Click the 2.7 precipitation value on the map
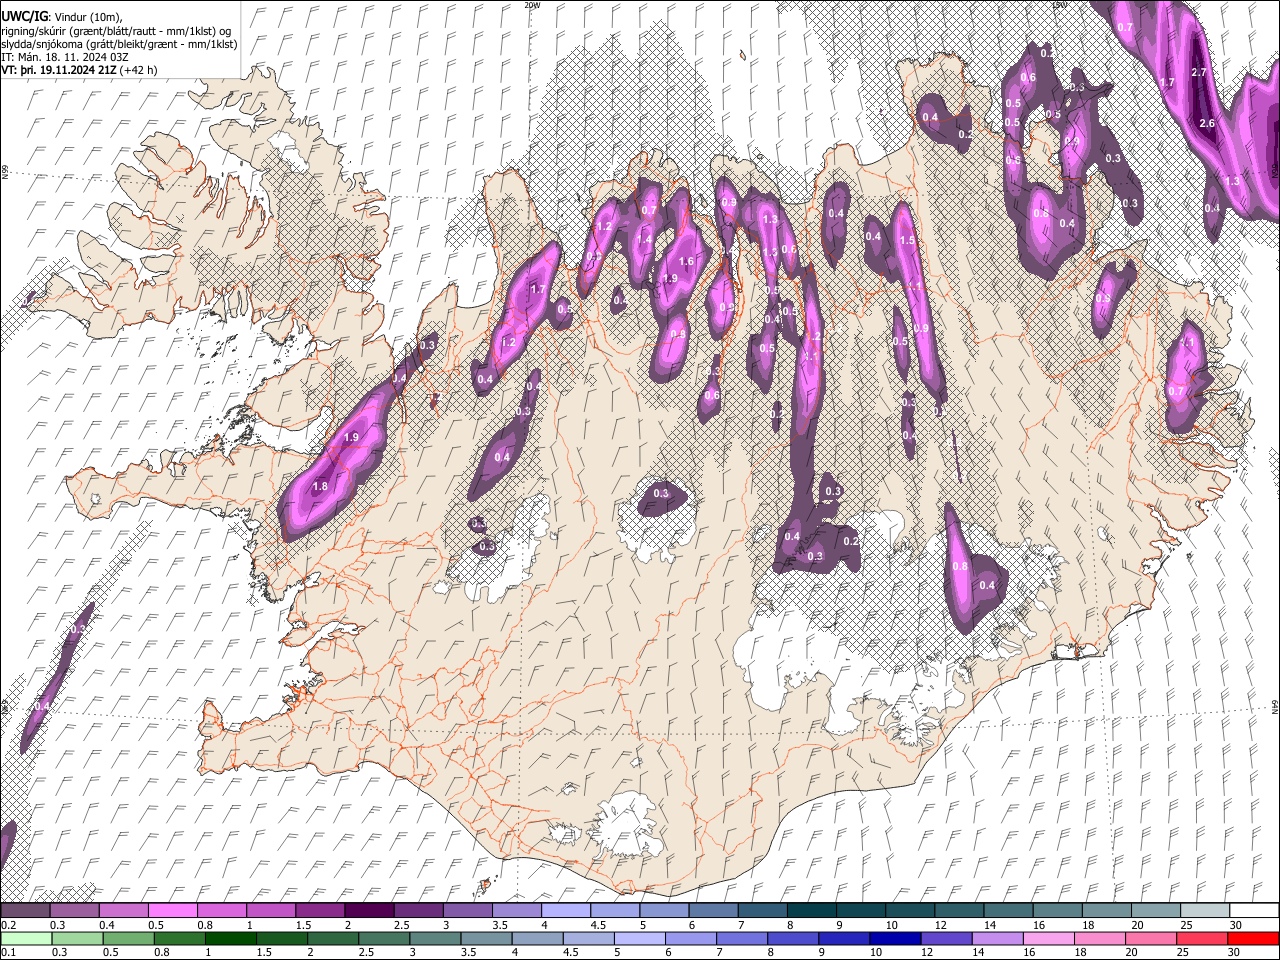Screen dimensions: 1280x960 click(1200, 73)
